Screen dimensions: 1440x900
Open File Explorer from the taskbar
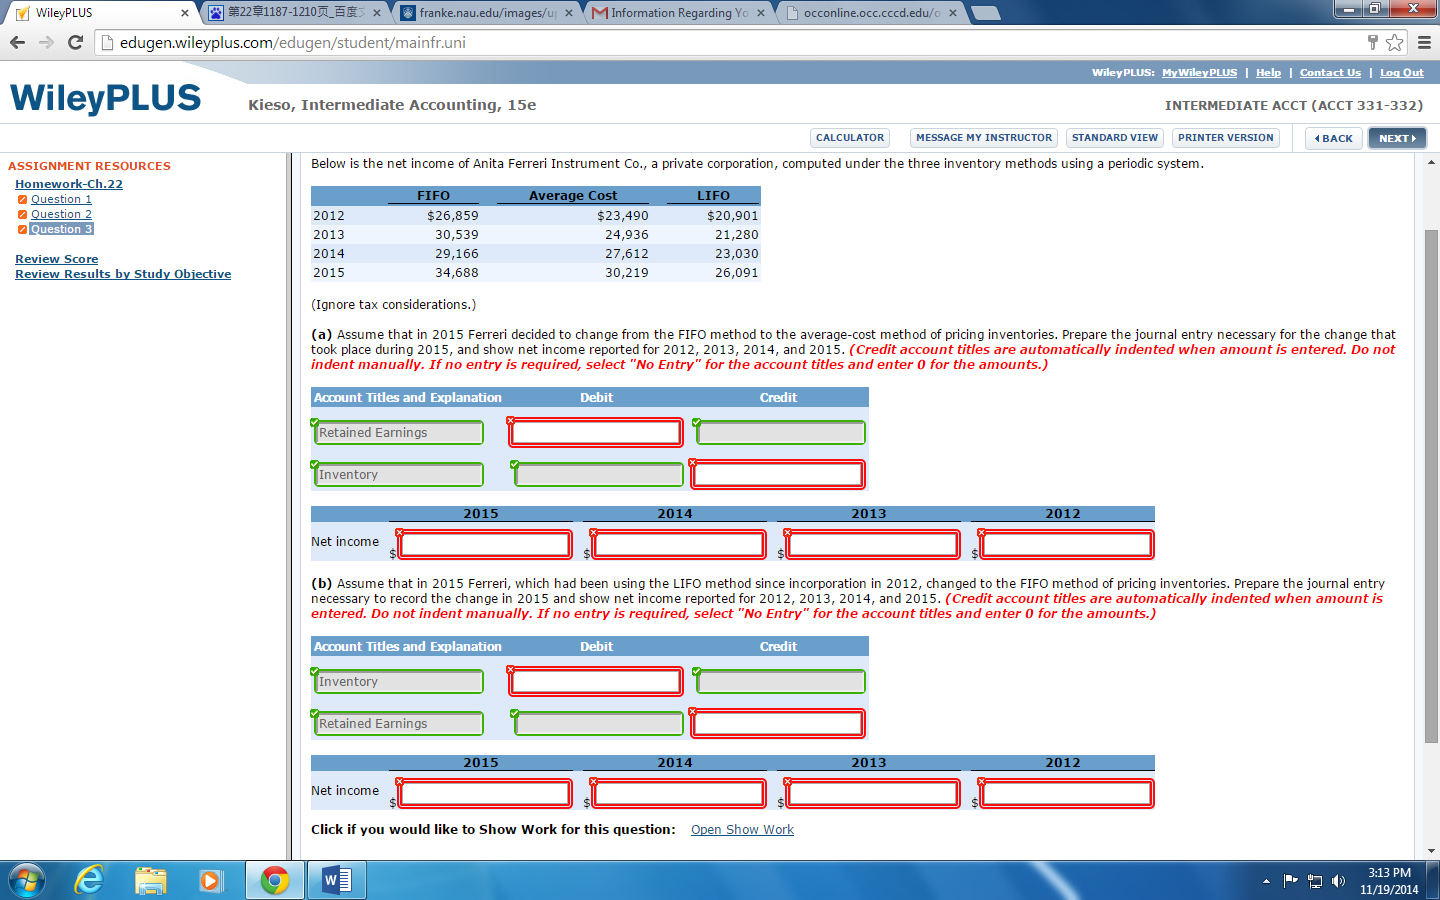[x=150, y=880]
